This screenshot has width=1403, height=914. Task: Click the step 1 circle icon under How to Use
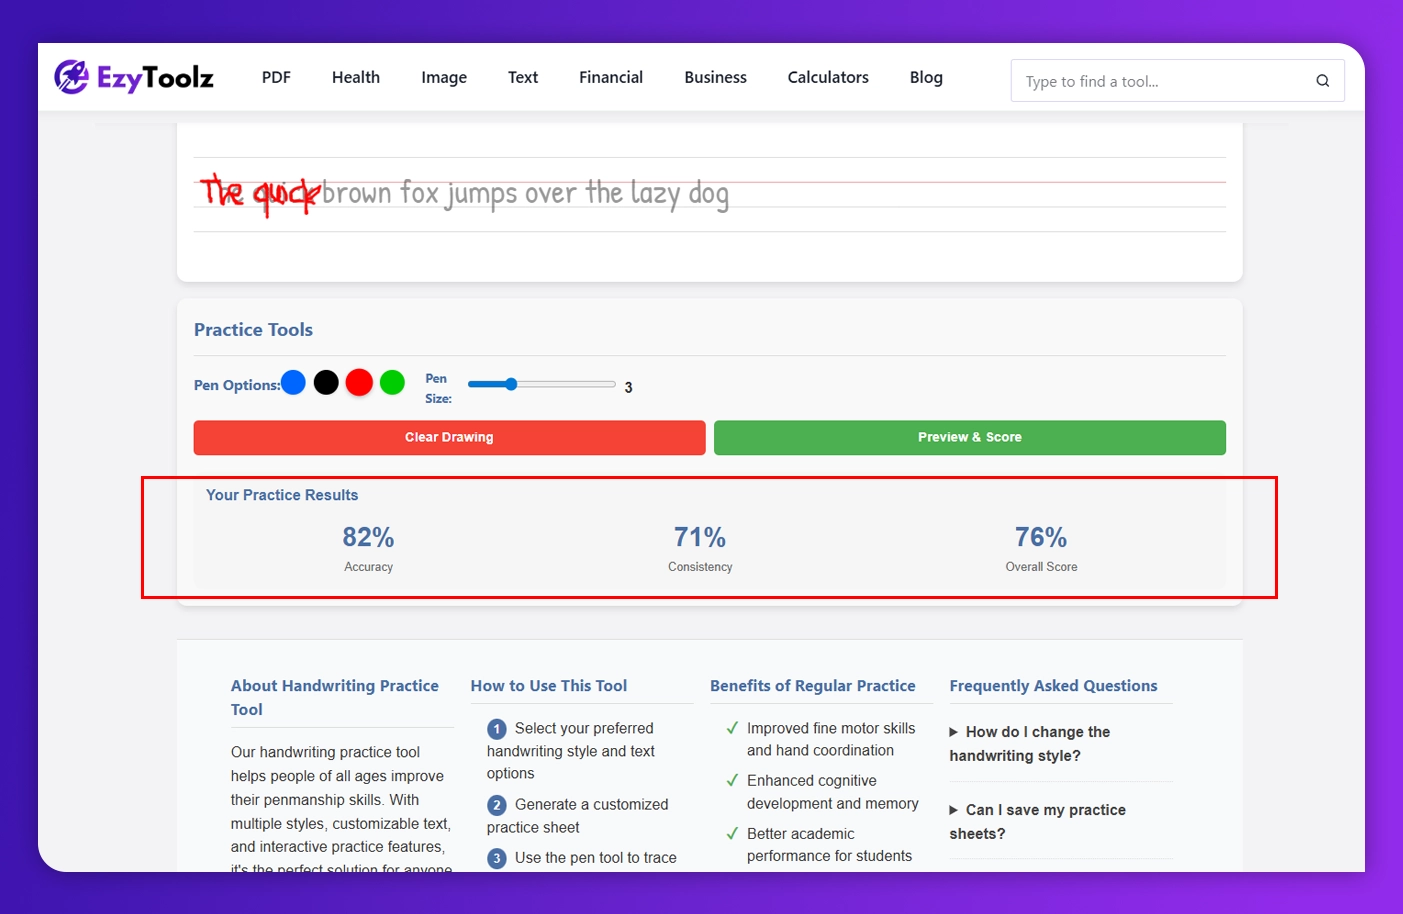point(497,728)
